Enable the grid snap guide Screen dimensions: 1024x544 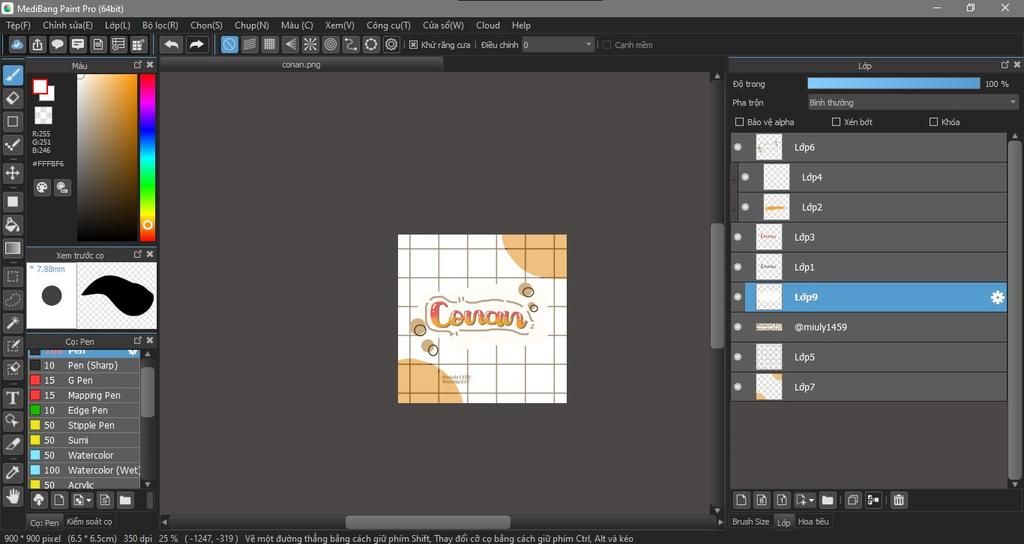pos(270,44)
